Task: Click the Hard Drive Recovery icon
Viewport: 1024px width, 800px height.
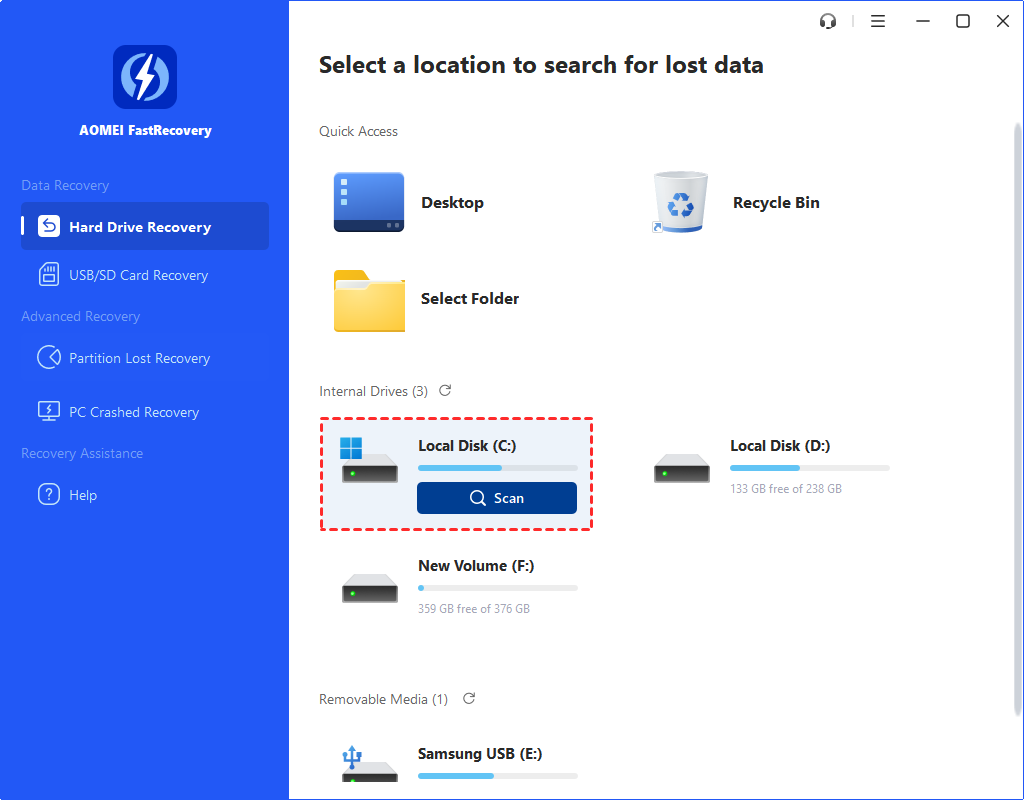Action: pyautogui.click(x=49, y=226)
